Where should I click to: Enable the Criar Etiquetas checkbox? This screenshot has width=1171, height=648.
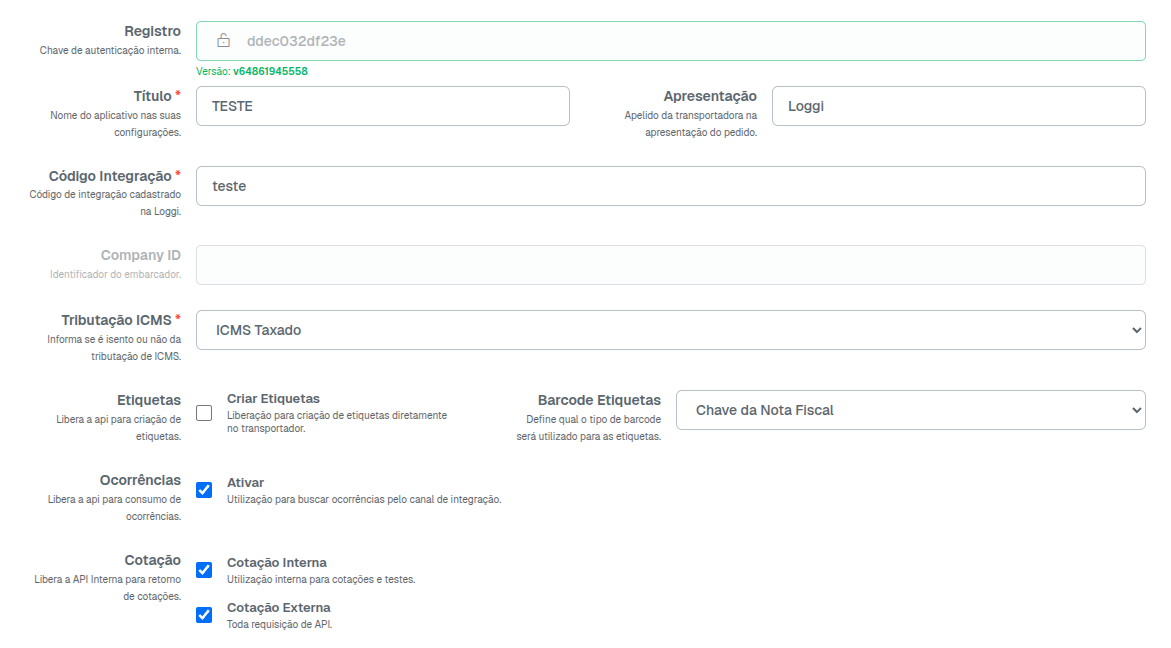(204, 413)
